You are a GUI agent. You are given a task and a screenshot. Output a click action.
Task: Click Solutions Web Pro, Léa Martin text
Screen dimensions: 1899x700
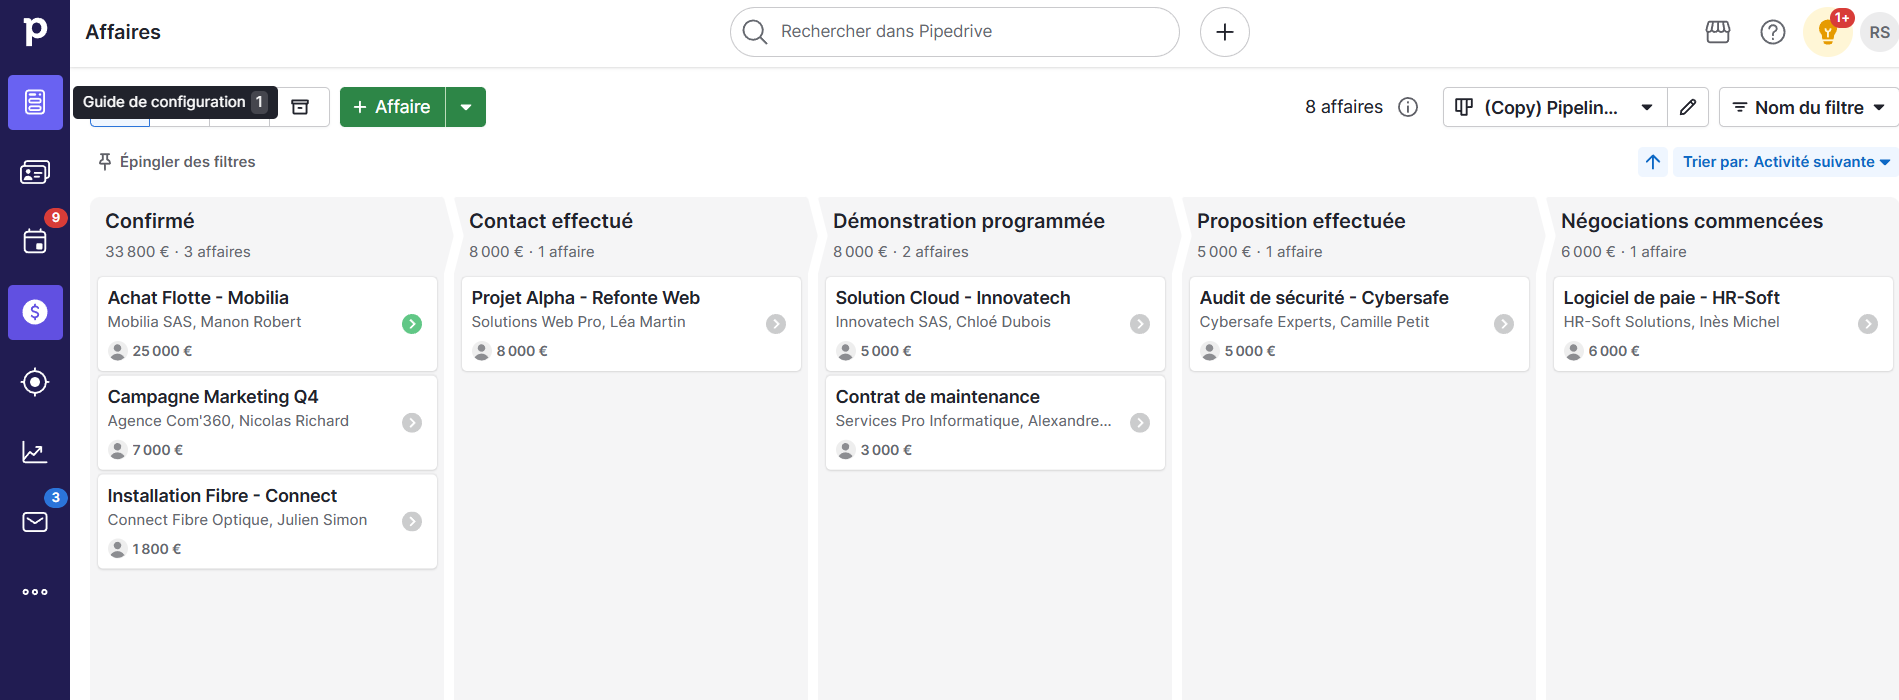[x=578, y=322]
